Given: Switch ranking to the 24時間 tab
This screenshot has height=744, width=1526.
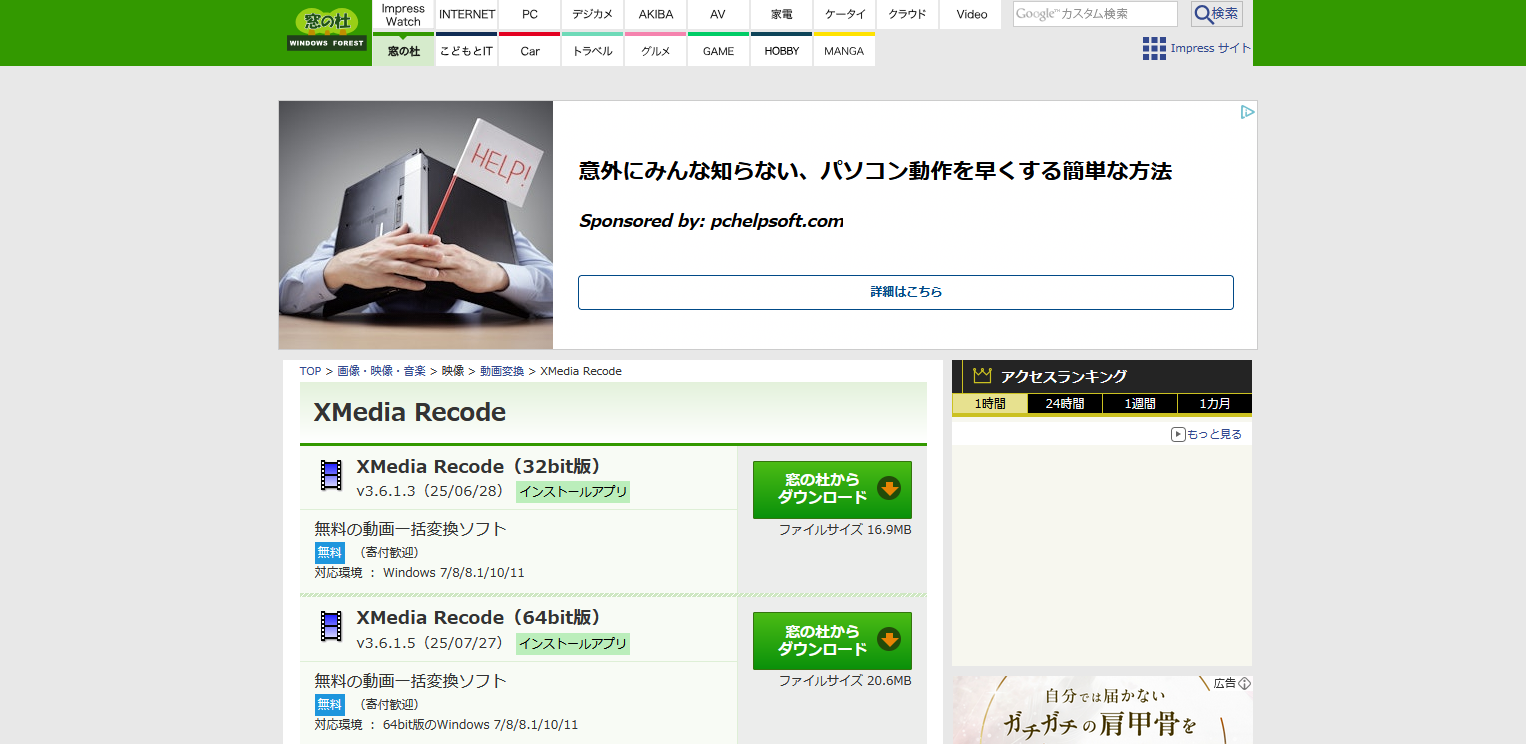Looking at the screenshot, I should coord(1065,404).
